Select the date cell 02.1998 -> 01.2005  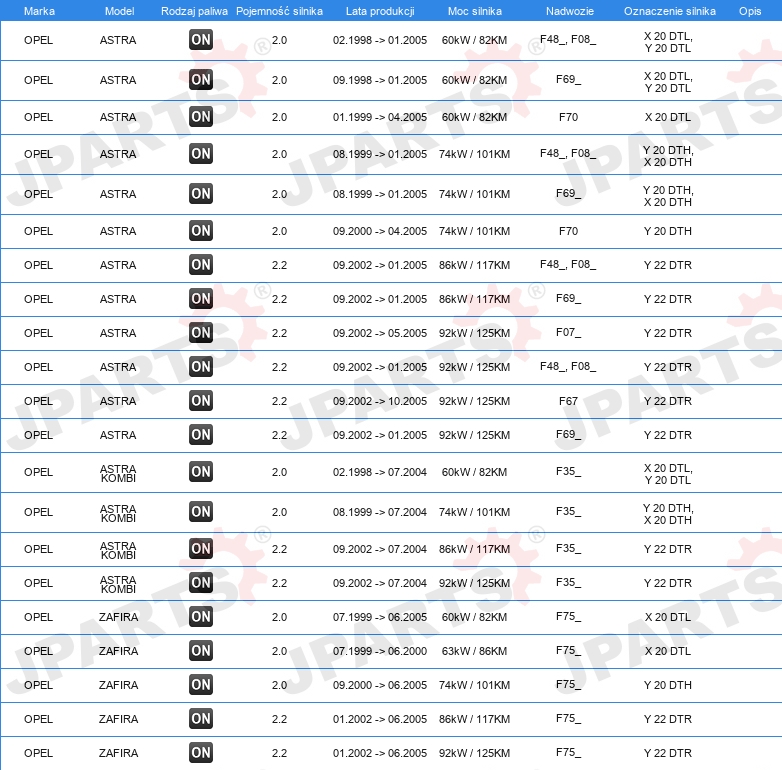point(380,40)
